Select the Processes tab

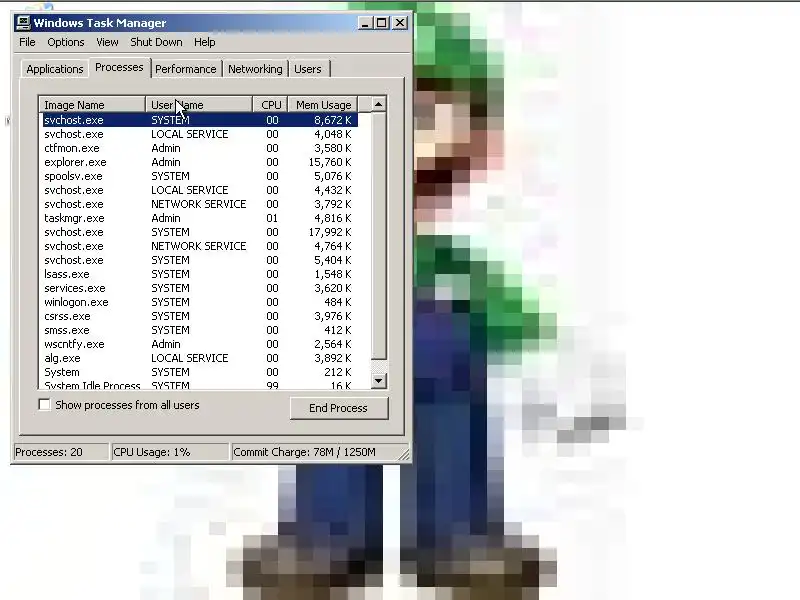click(119, 67)
